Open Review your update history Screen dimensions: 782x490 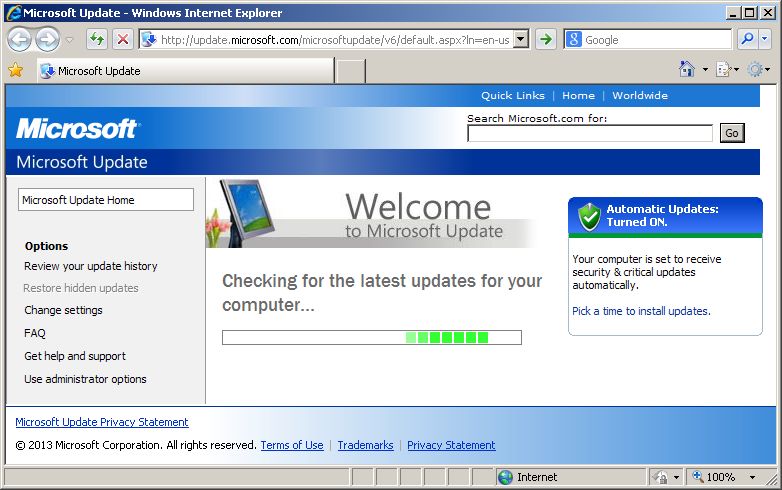(x=91, y=266)
